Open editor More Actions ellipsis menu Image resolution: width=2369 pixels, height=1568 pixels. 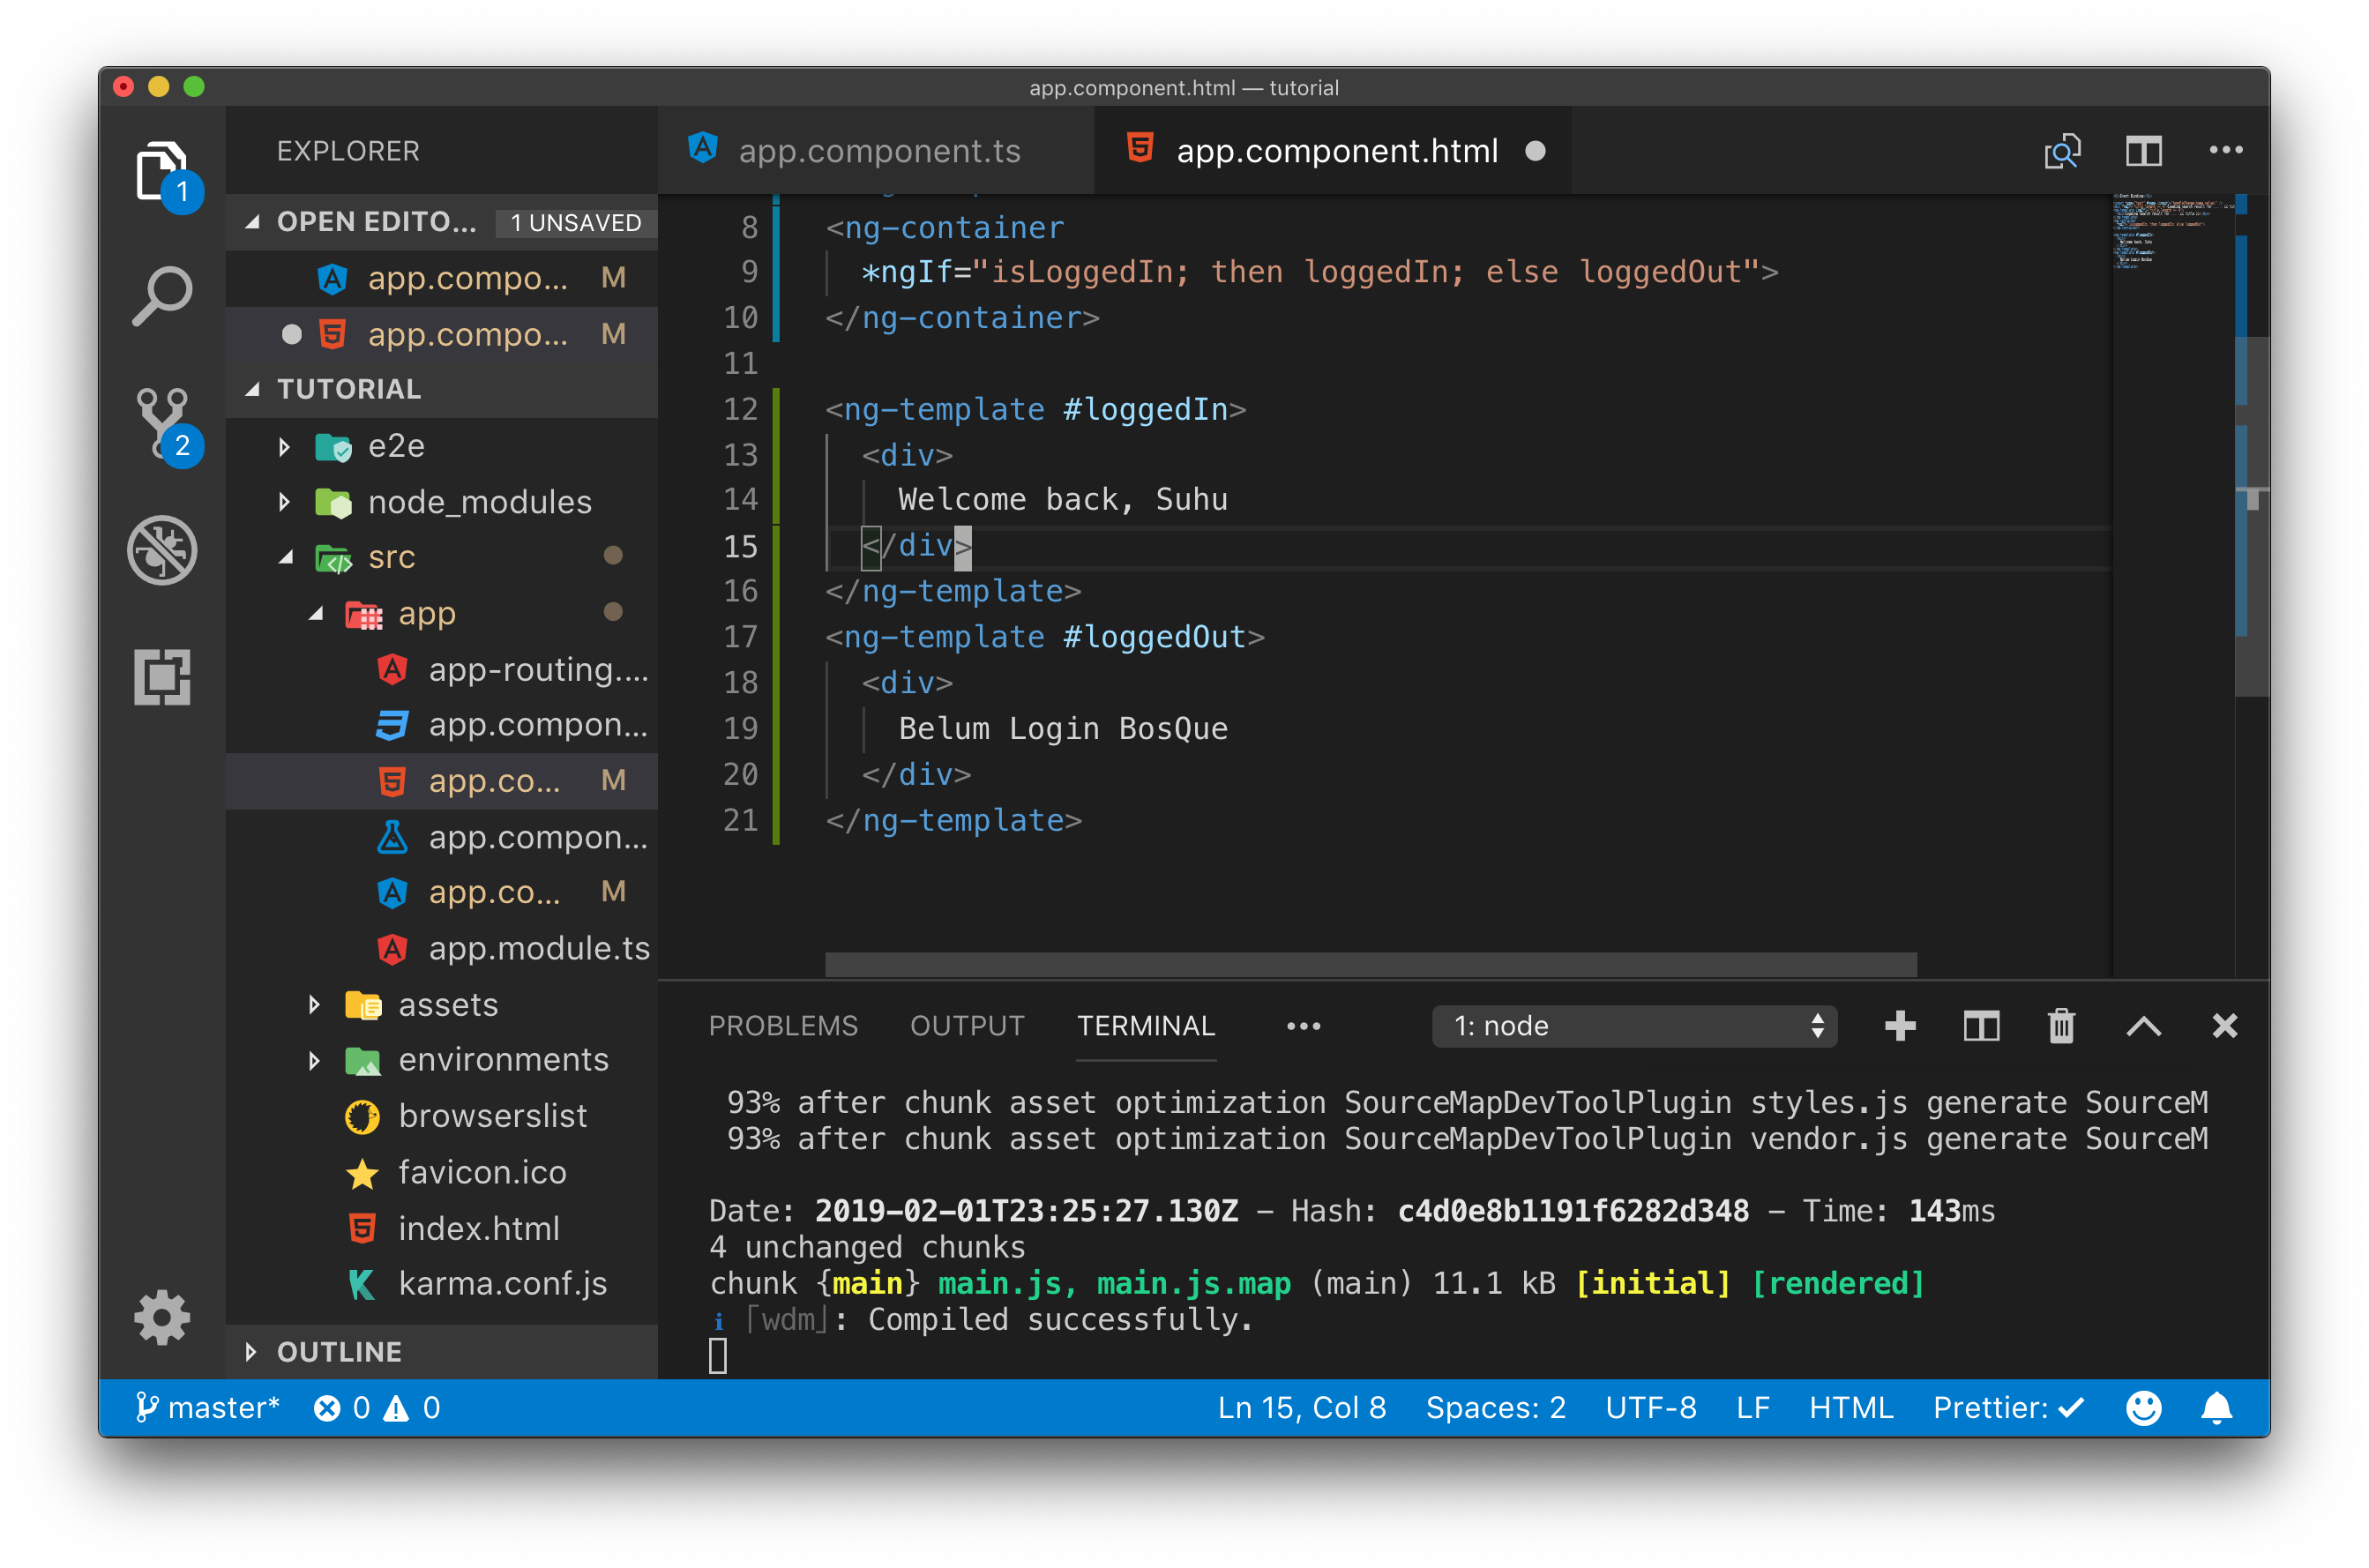[x=2226, y=150]
